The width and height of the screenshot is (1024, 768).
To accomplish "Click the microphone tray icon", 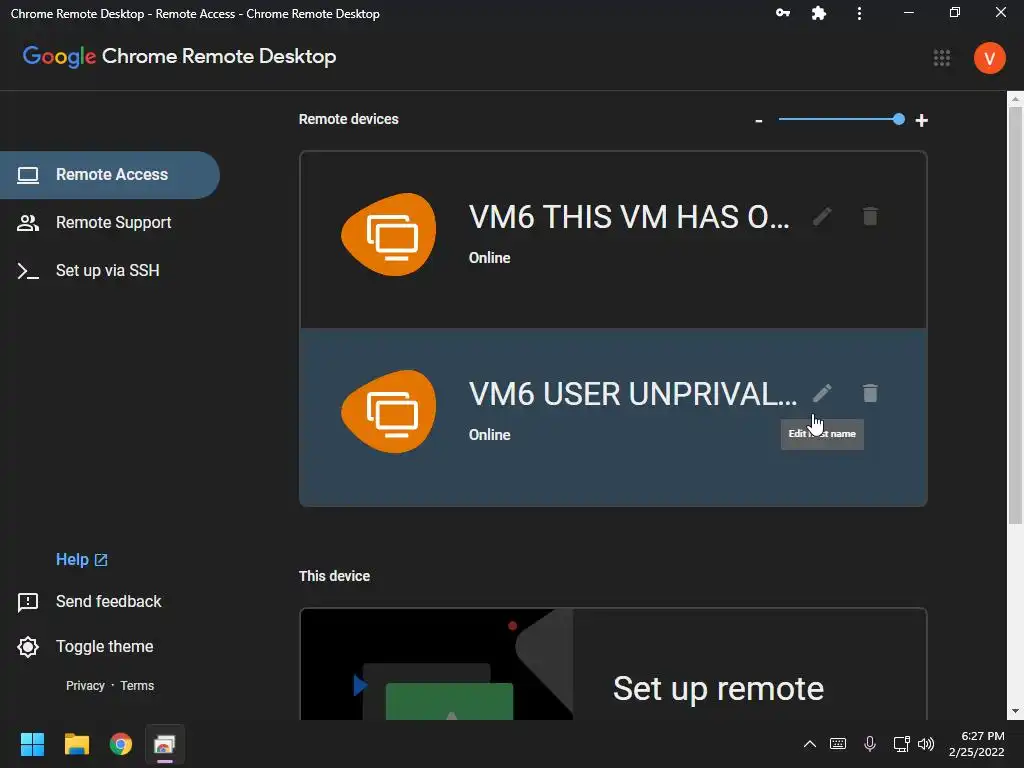I will click(870, 744).
